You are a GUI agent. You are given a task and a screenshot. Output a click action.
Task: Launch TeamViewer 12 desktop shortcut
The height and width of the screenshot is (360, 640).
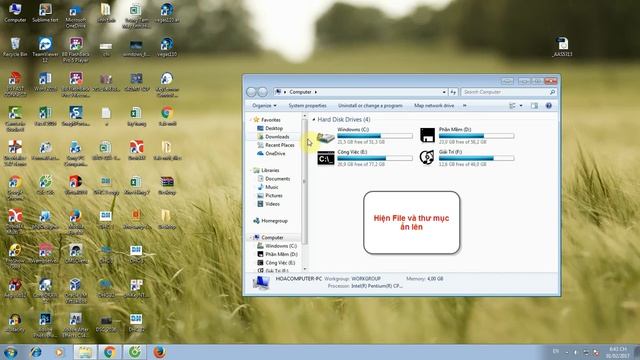(x=45, y=50)
